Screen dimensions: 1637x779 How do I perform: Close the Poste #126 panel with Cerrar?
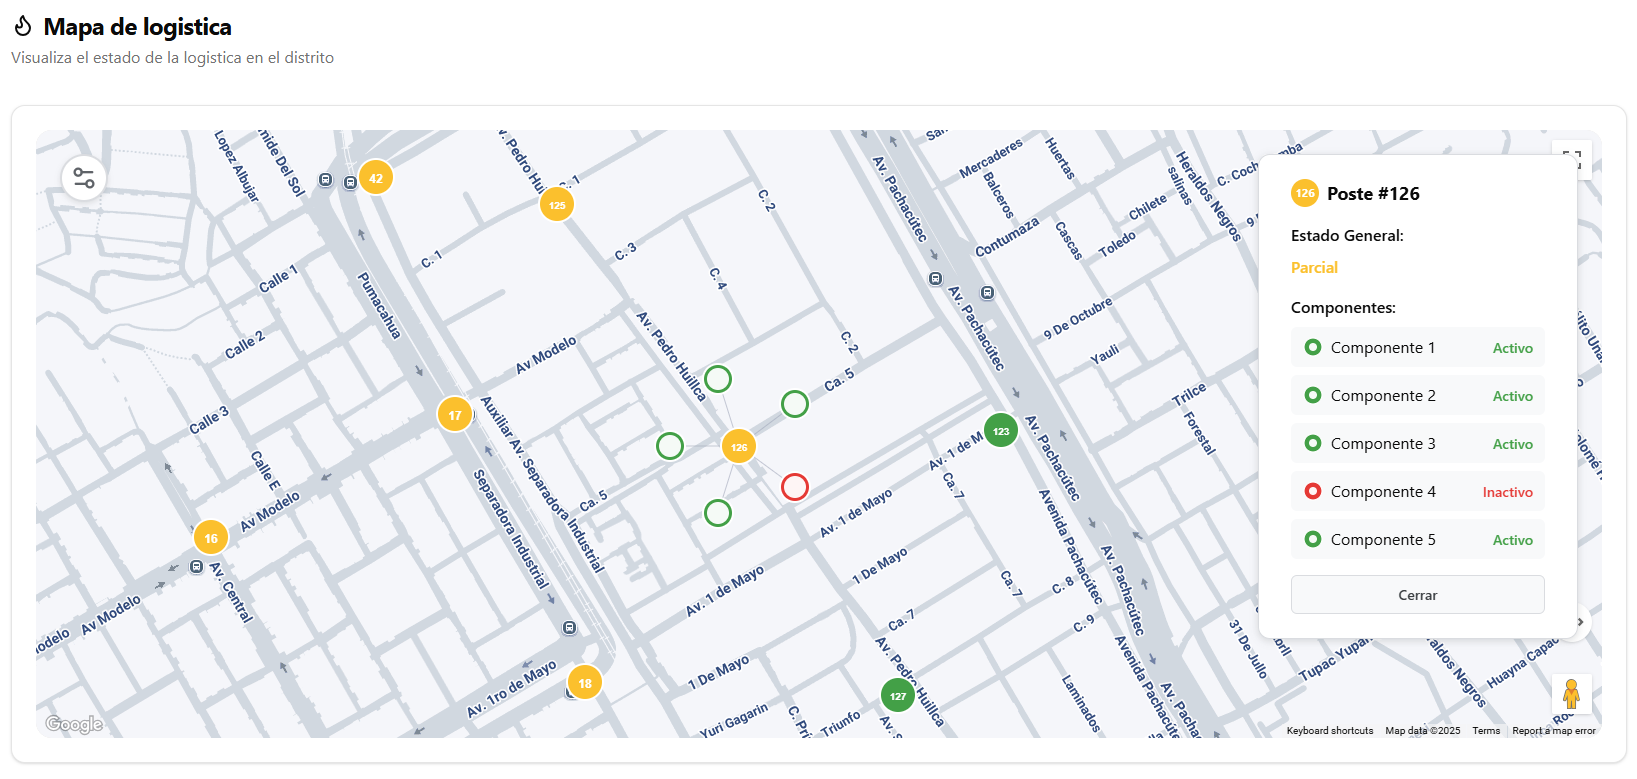[1417, 595]
